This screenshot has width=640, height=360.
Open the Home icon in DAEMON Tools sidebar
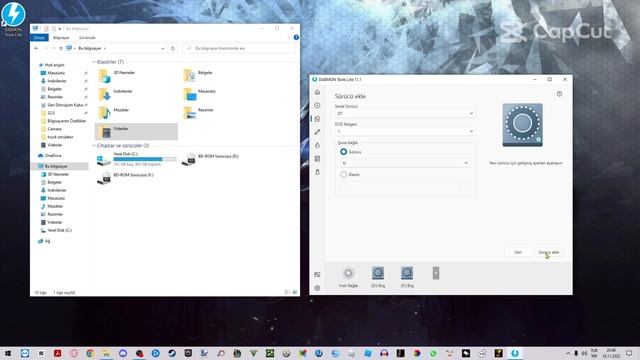point(317,92)
